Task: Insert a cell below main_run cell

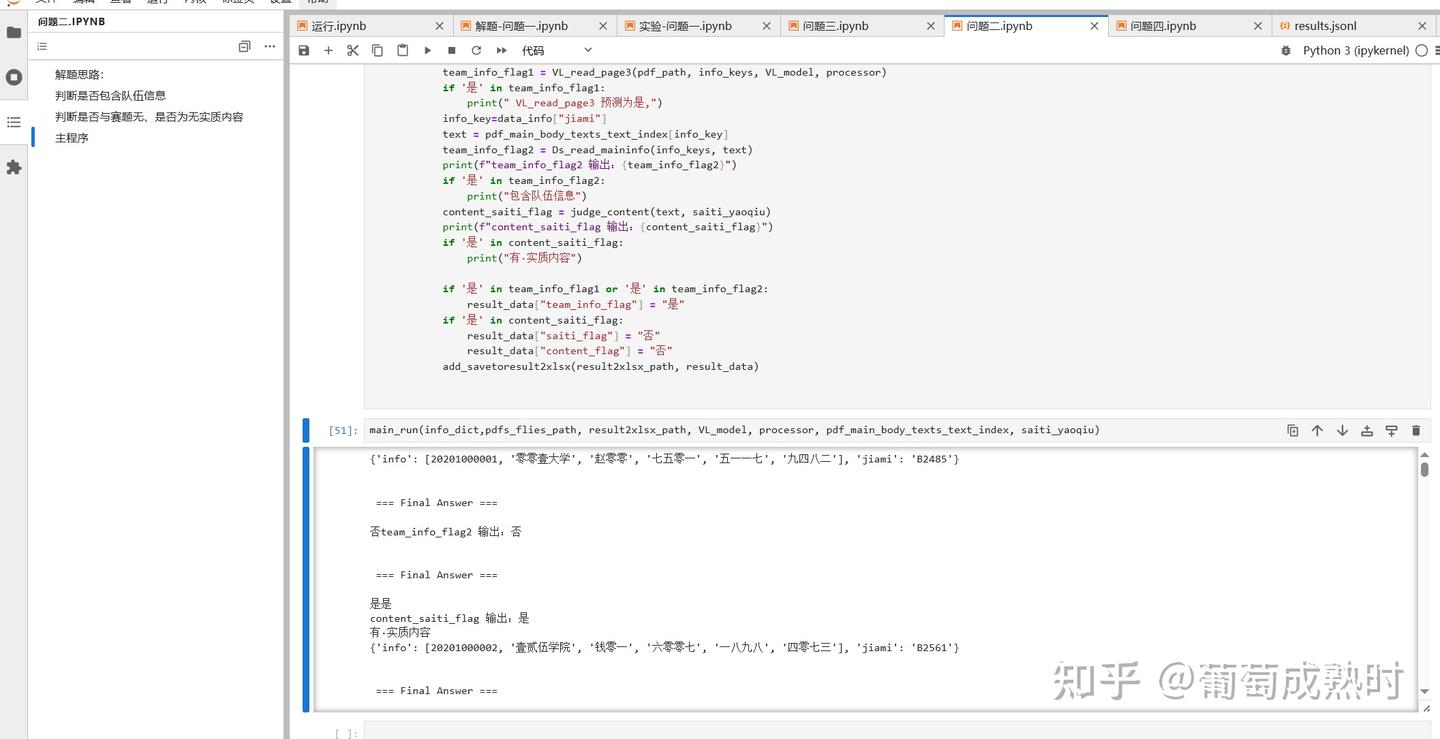Action: (x=1391, y=430)
